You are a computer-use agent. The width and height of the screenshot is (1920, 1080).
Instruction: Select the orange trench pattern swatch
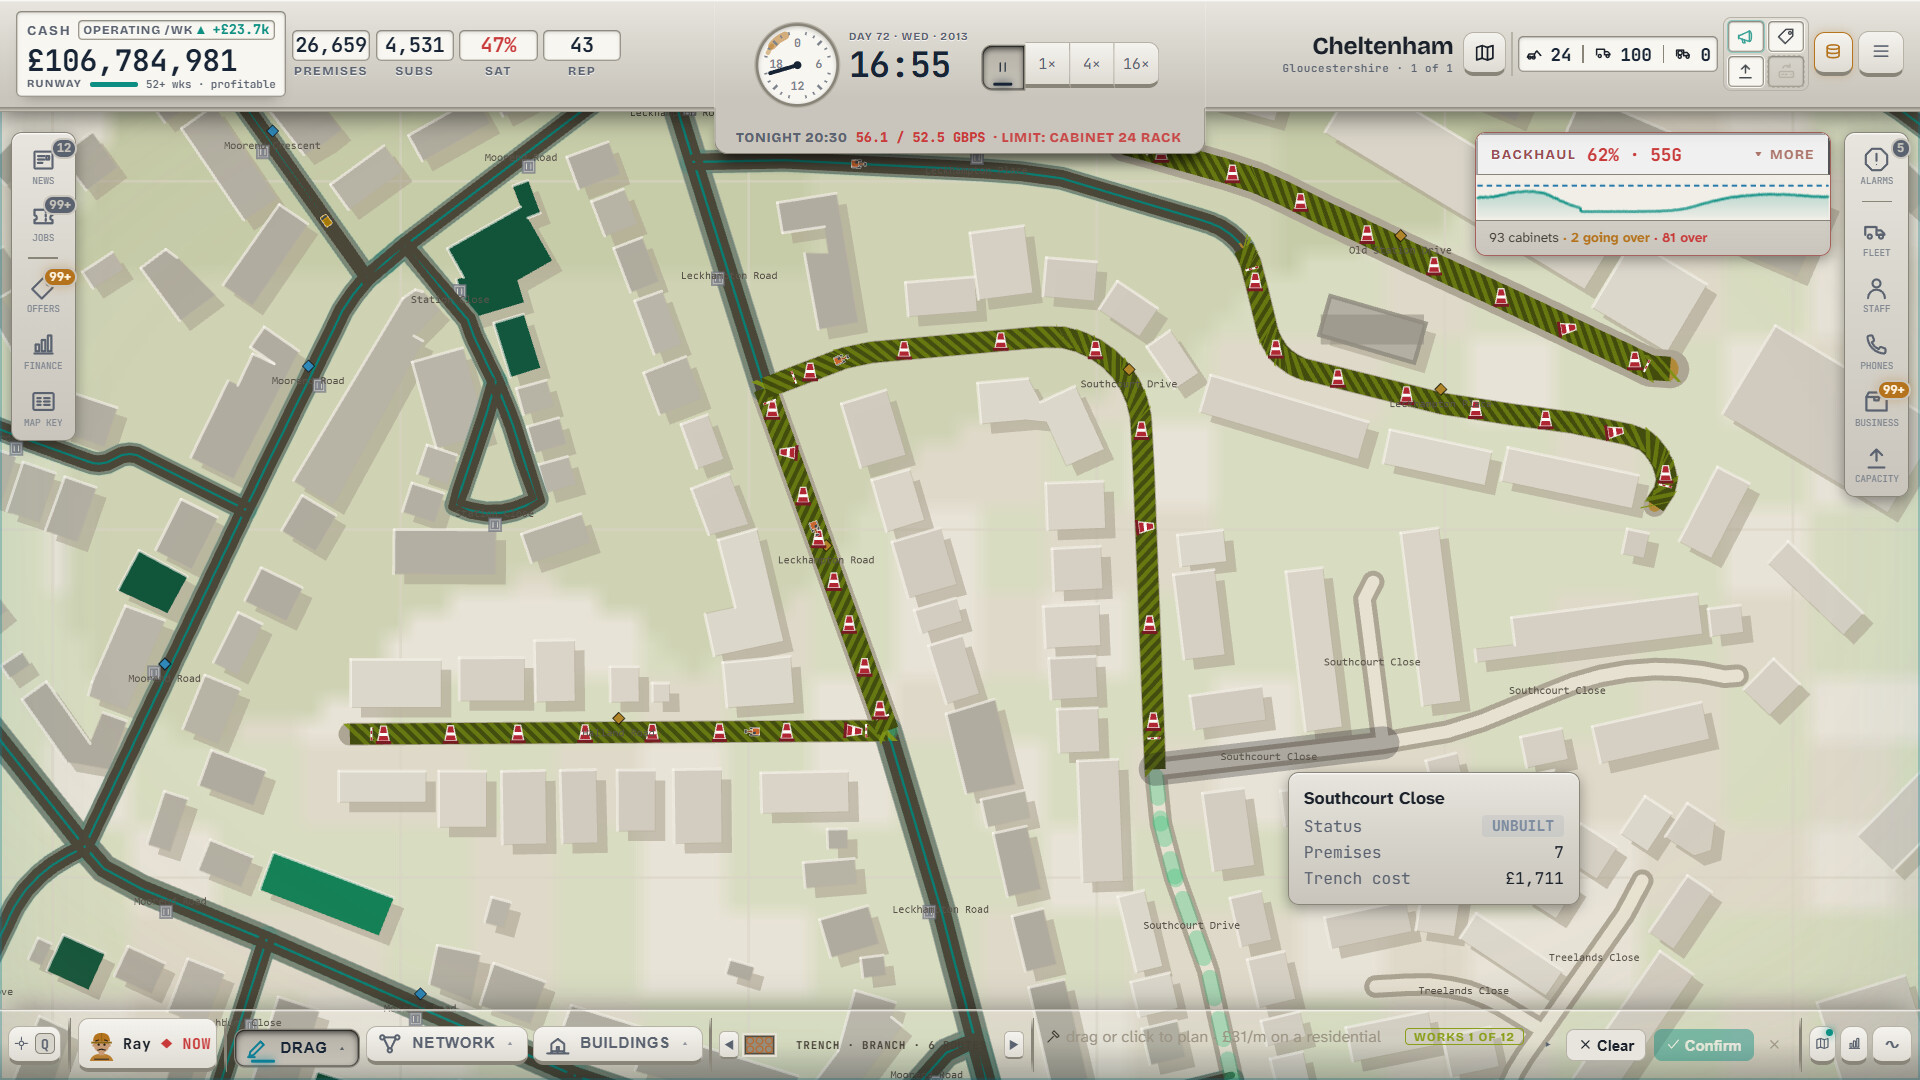pyautogui.click(x=760, y=1045)
